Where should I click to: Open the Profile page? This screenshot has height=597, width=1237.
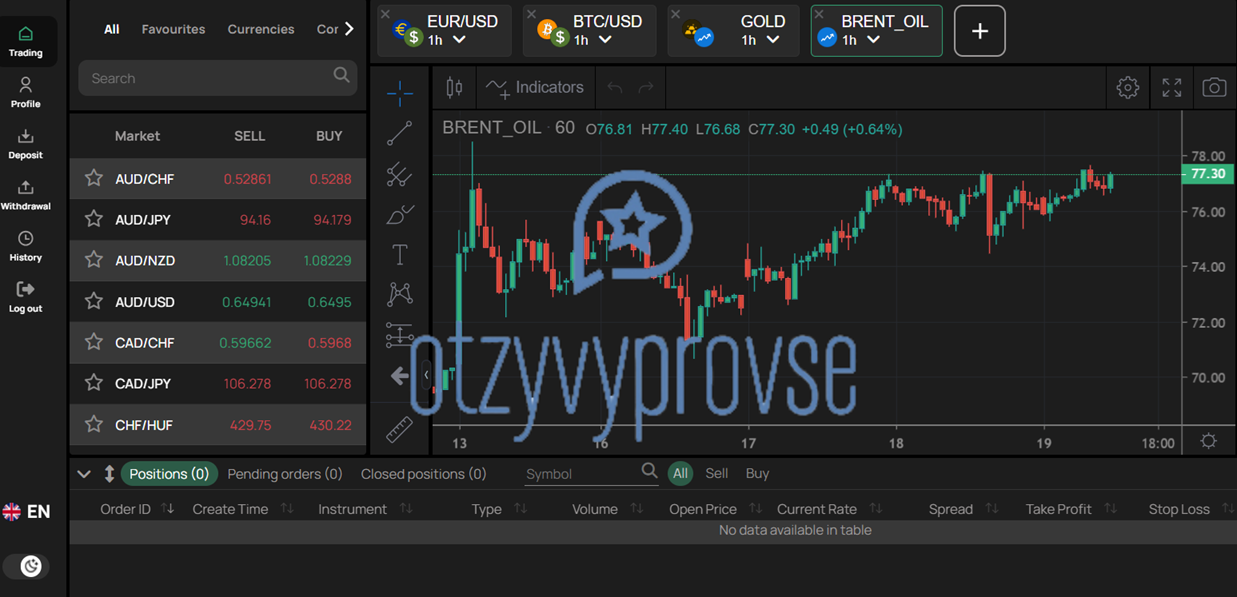(x=26, y=93)
